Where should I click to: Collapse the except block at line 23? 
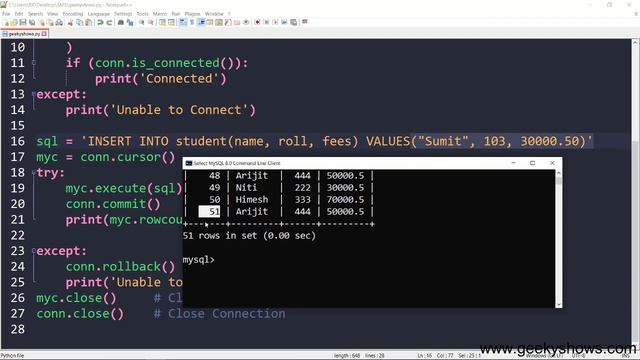click(x=34, y=251)
